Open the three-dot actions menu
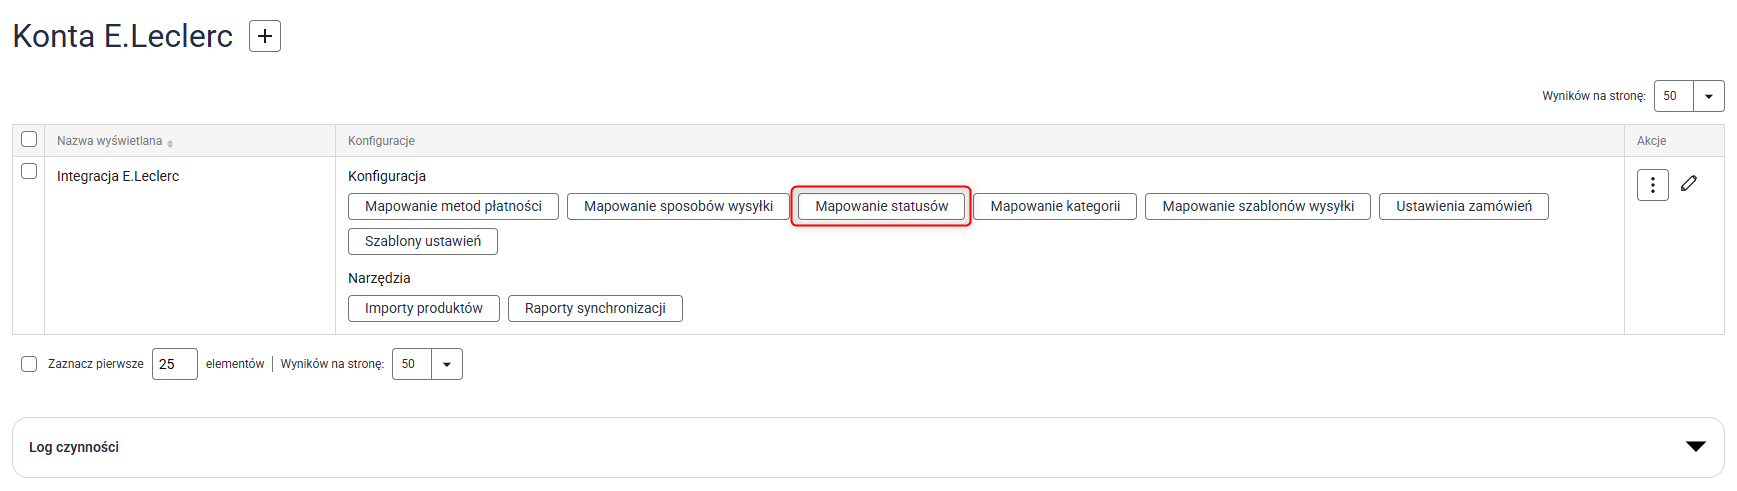The width and height of the screenshot is (1737, 491). tap(1652, 185)
